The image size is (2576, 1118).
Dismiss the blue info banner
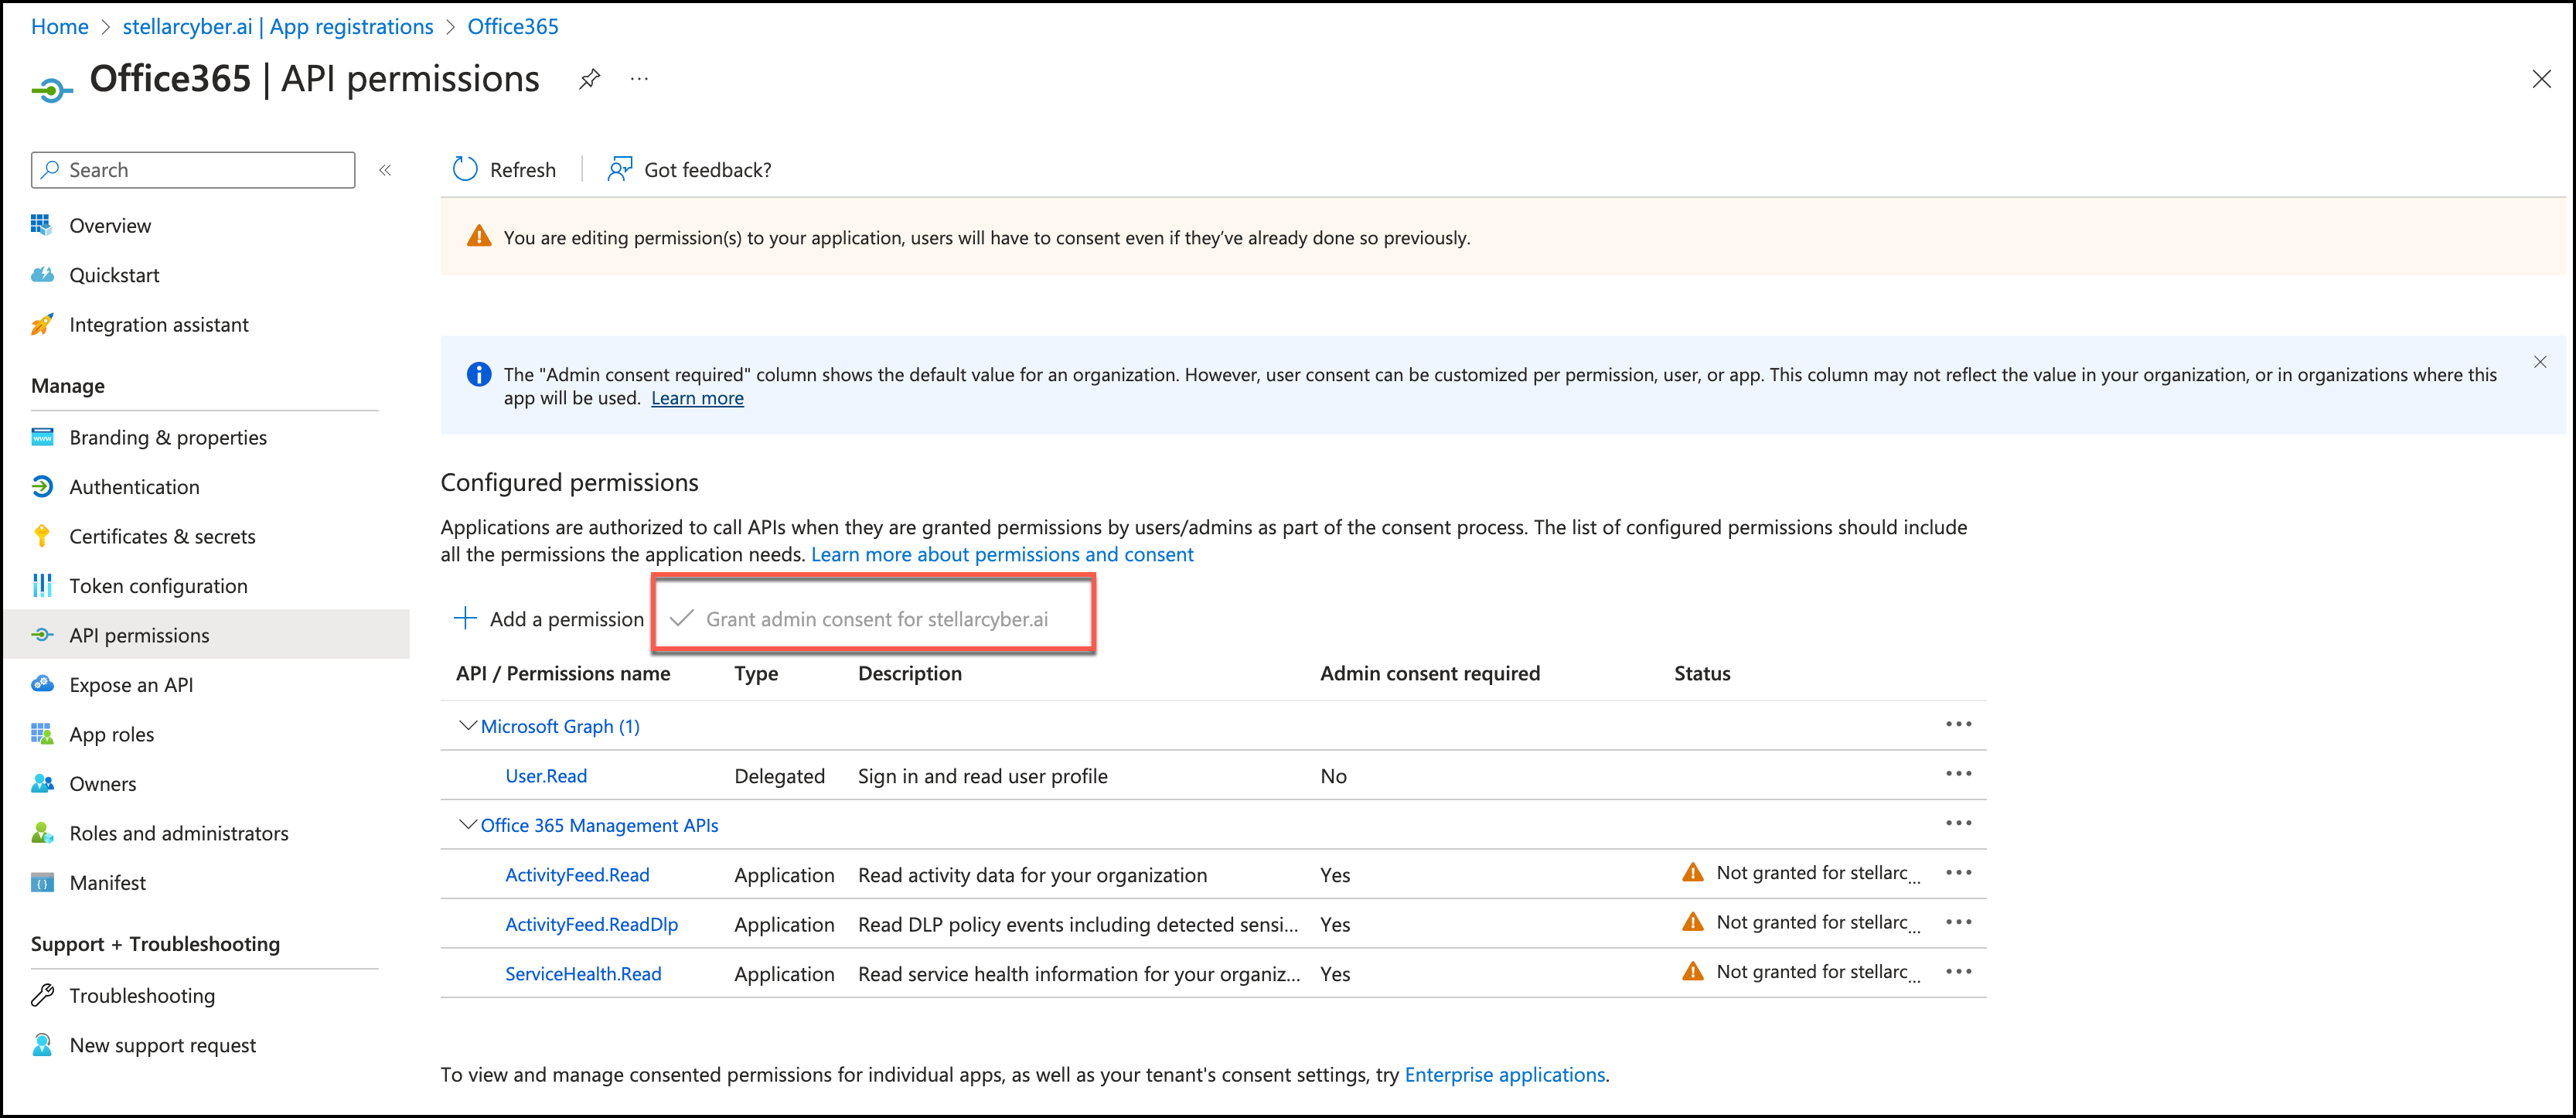[x=2539, y=362]
